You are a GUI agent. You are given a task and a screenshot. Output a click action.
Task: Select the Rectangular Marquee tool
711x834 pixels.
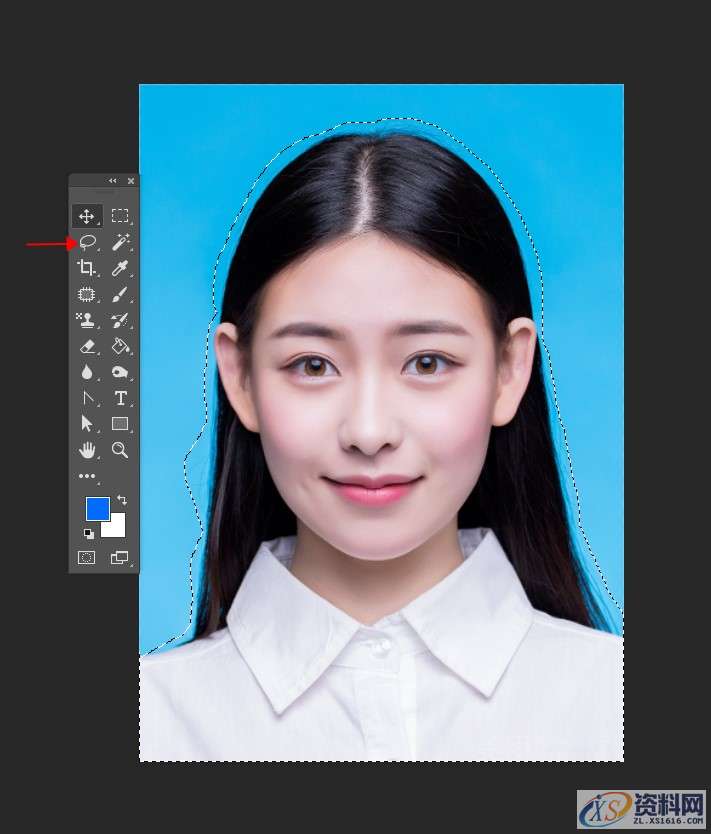[120, 216]
